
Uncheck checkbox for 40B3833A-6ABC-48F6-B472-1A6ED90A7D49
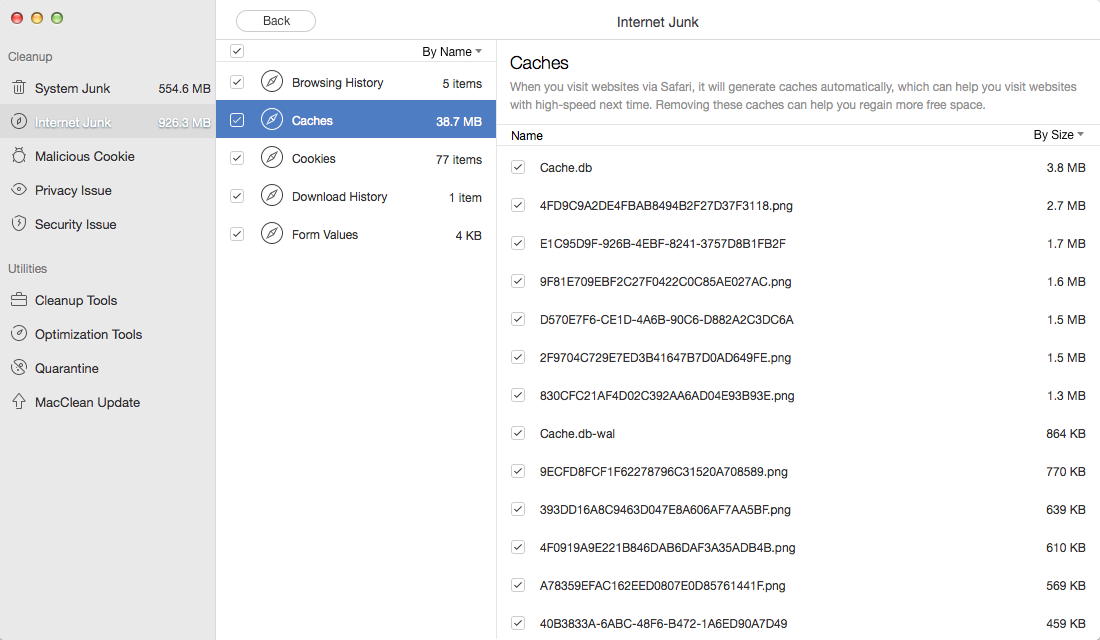click(x=518, y=622)
